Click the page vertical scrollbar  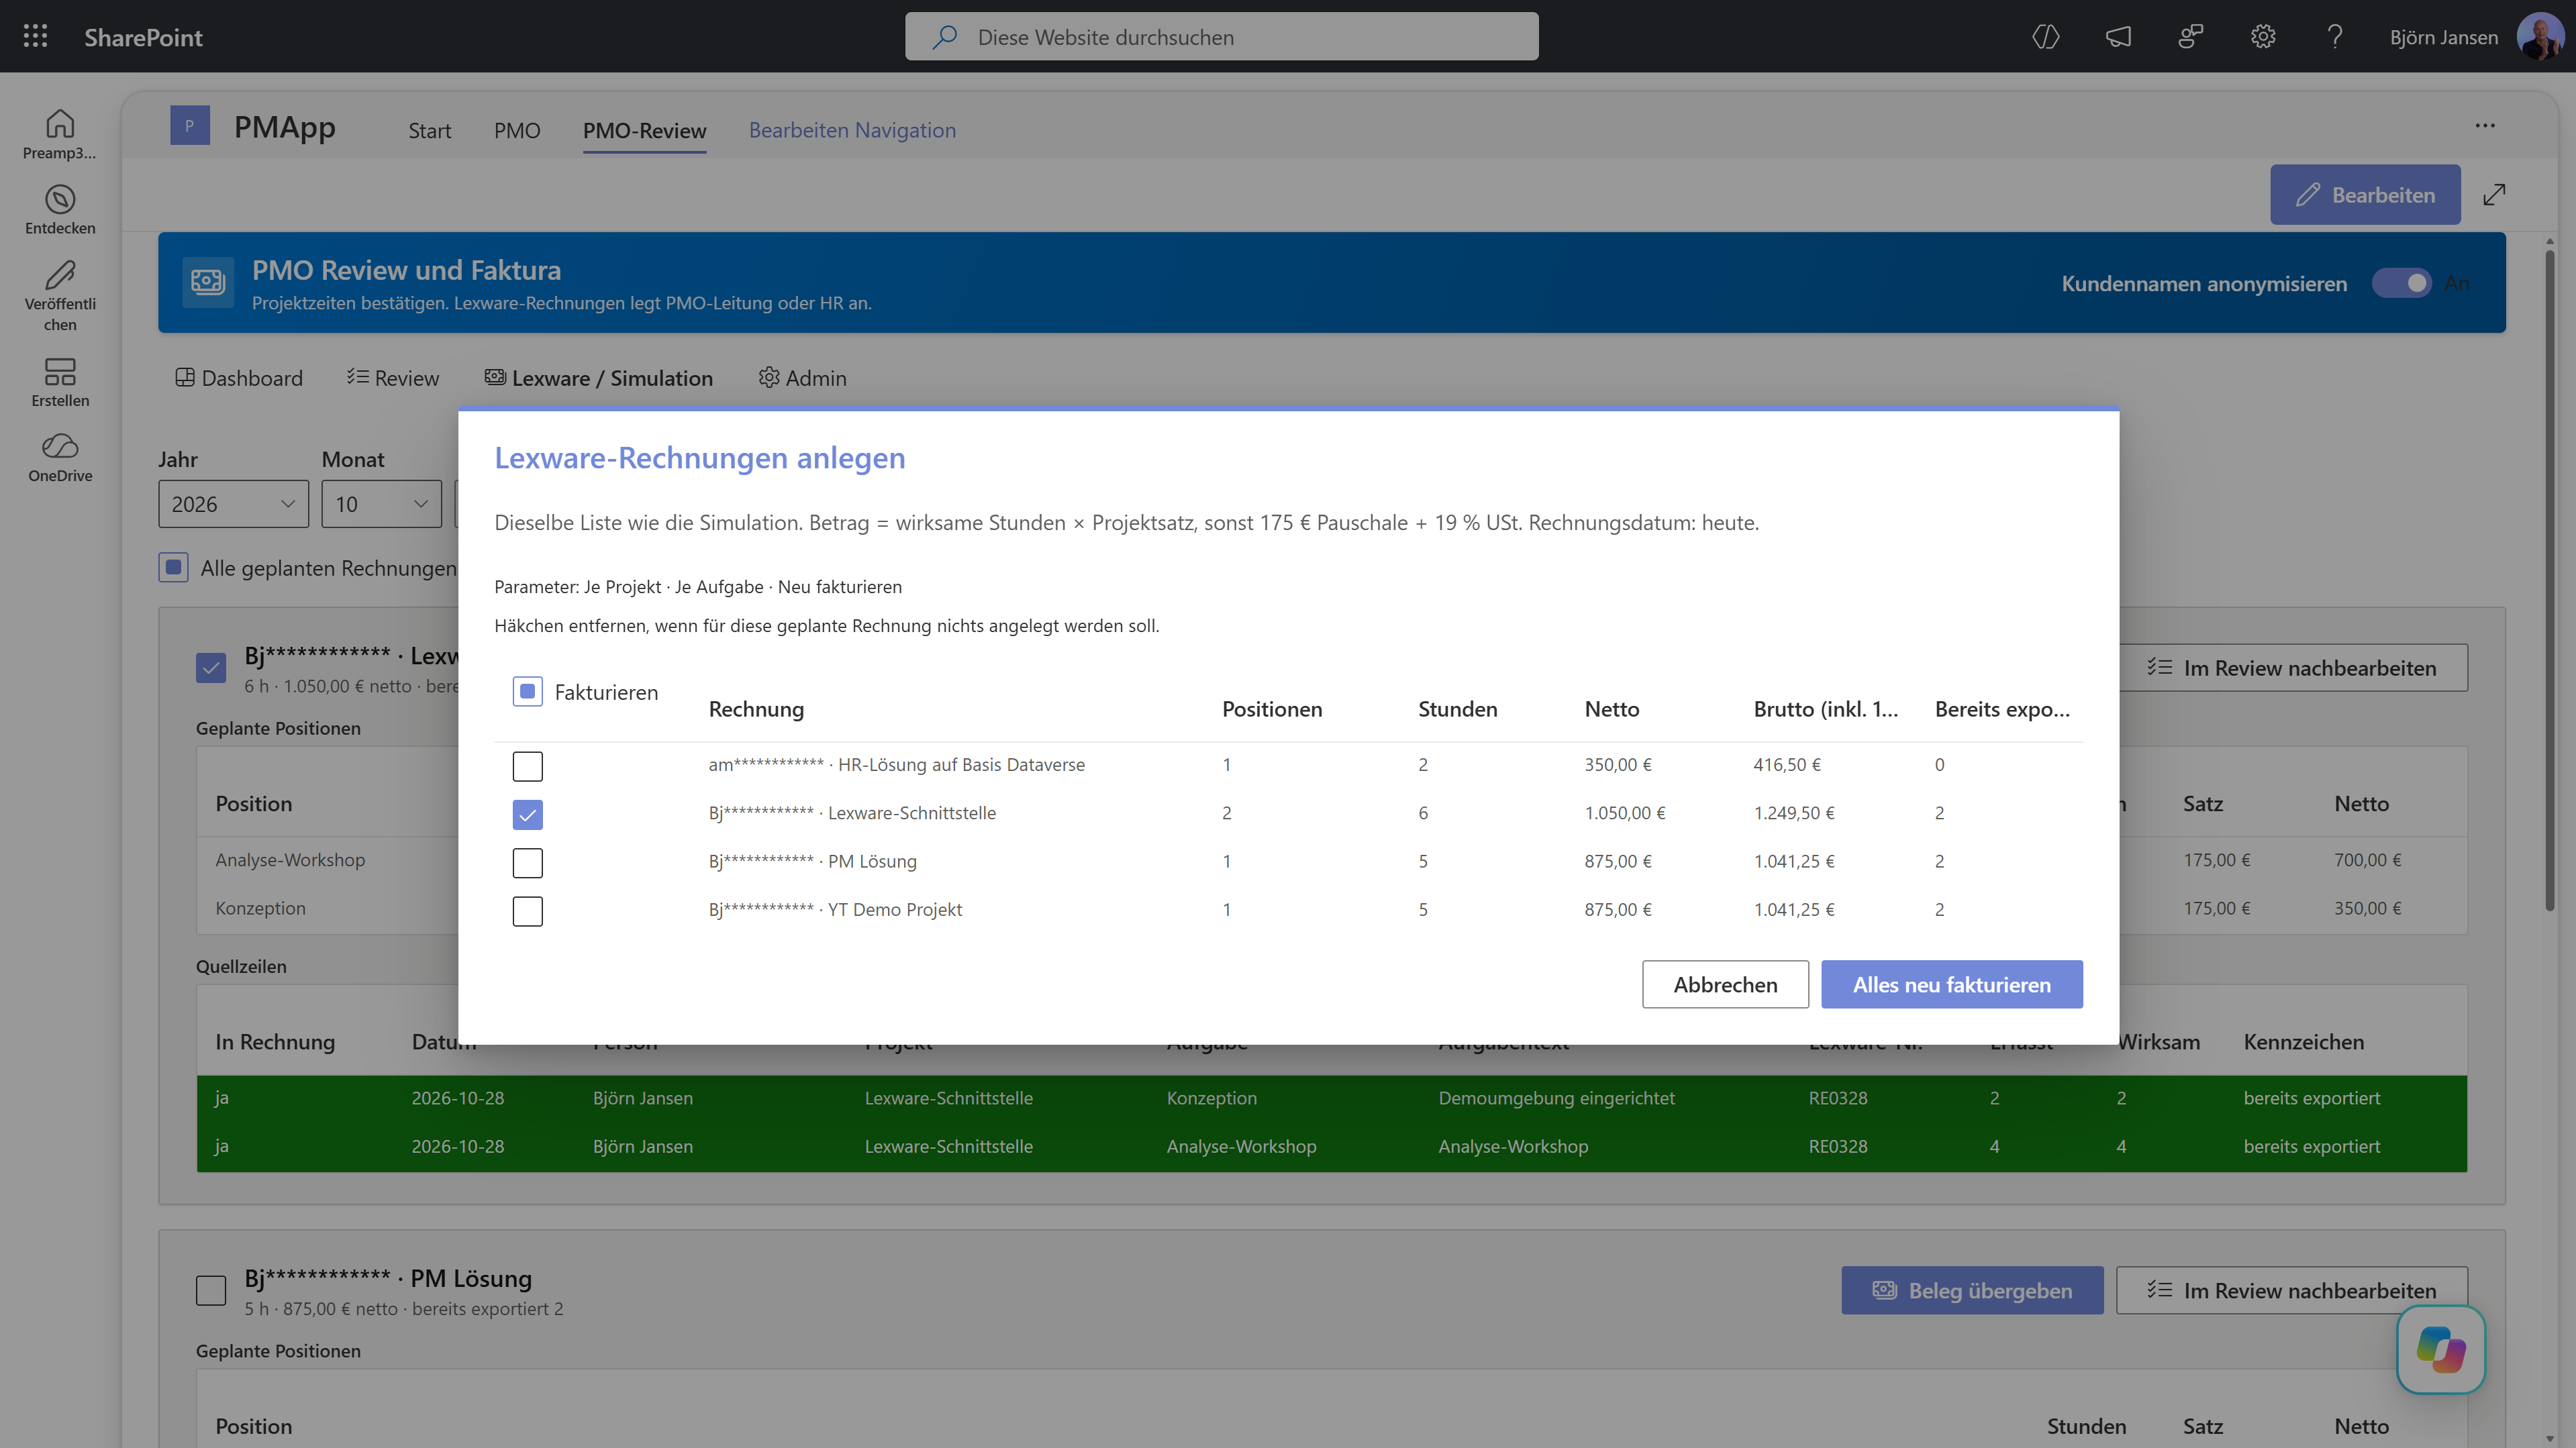(2549, 580)
